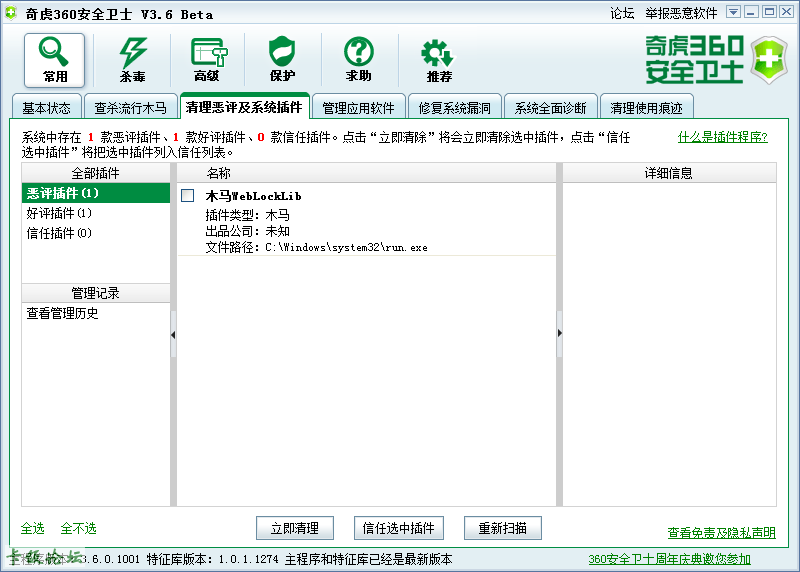Open the 保护 (Protection) shield icon

(282, 60)
